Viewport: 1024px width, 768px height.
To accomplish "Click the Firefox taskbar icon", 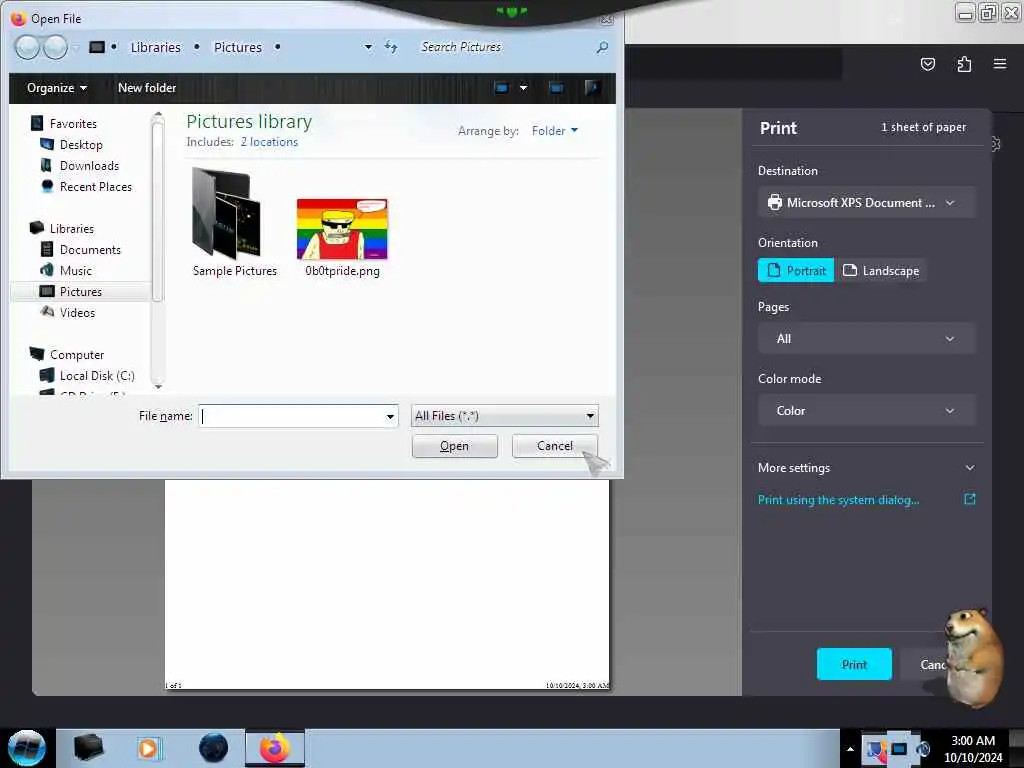I will click(275, 748).
